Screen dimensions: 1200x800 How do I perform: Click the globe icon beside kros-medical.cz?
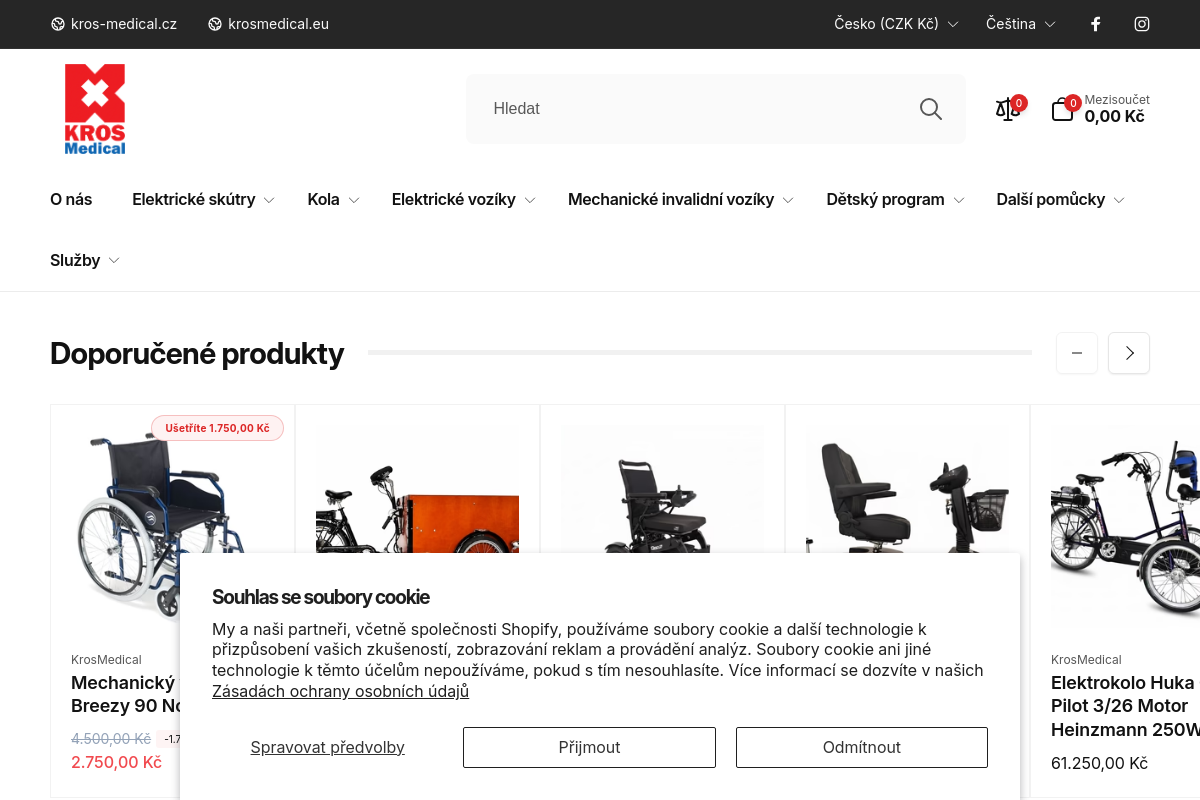pyautogui.click(x=58, y=24)
